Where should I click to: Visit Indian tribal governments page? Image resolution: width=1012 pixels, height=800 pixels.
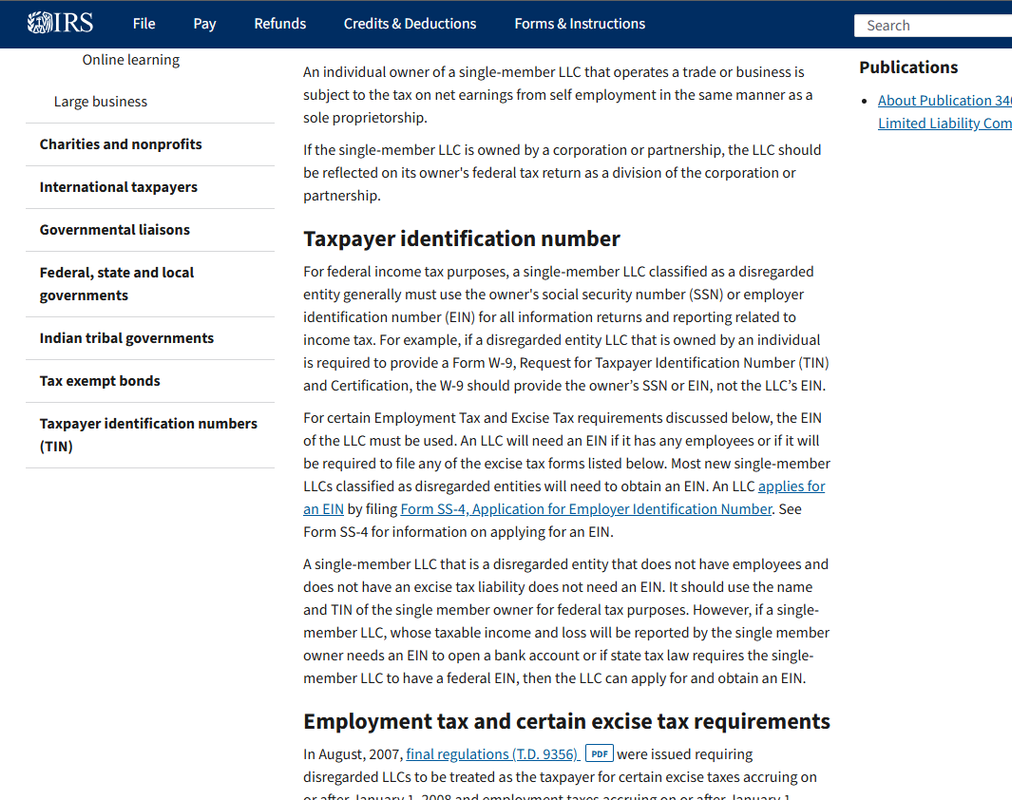click(126, 338)
